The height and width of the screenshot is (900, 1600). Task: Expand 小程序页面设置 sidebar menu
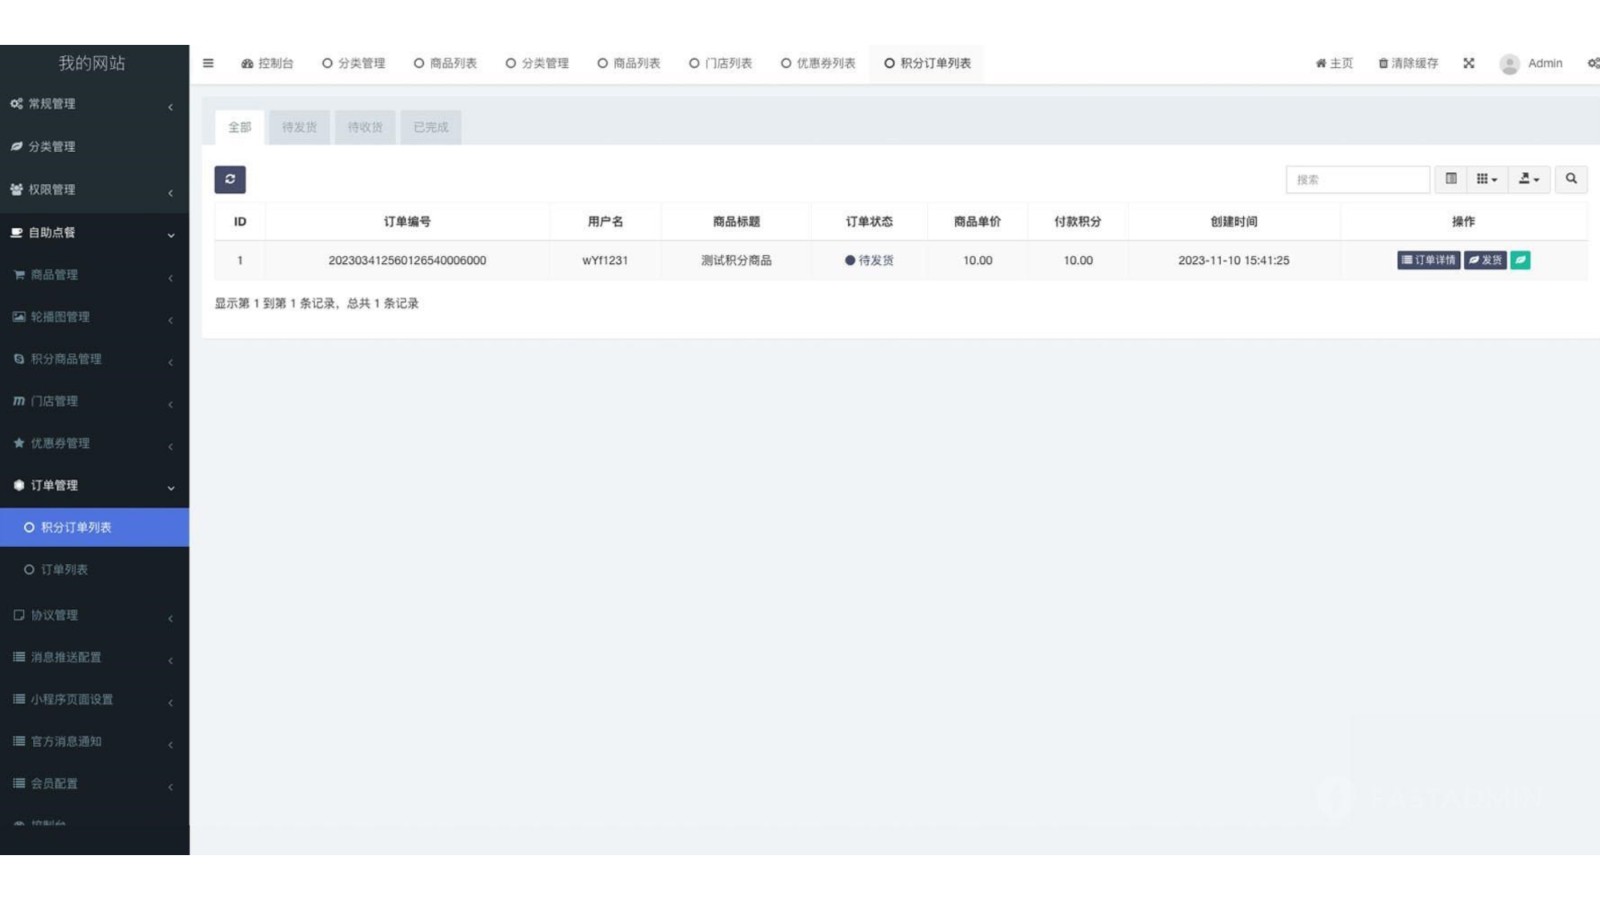[94, 699]
